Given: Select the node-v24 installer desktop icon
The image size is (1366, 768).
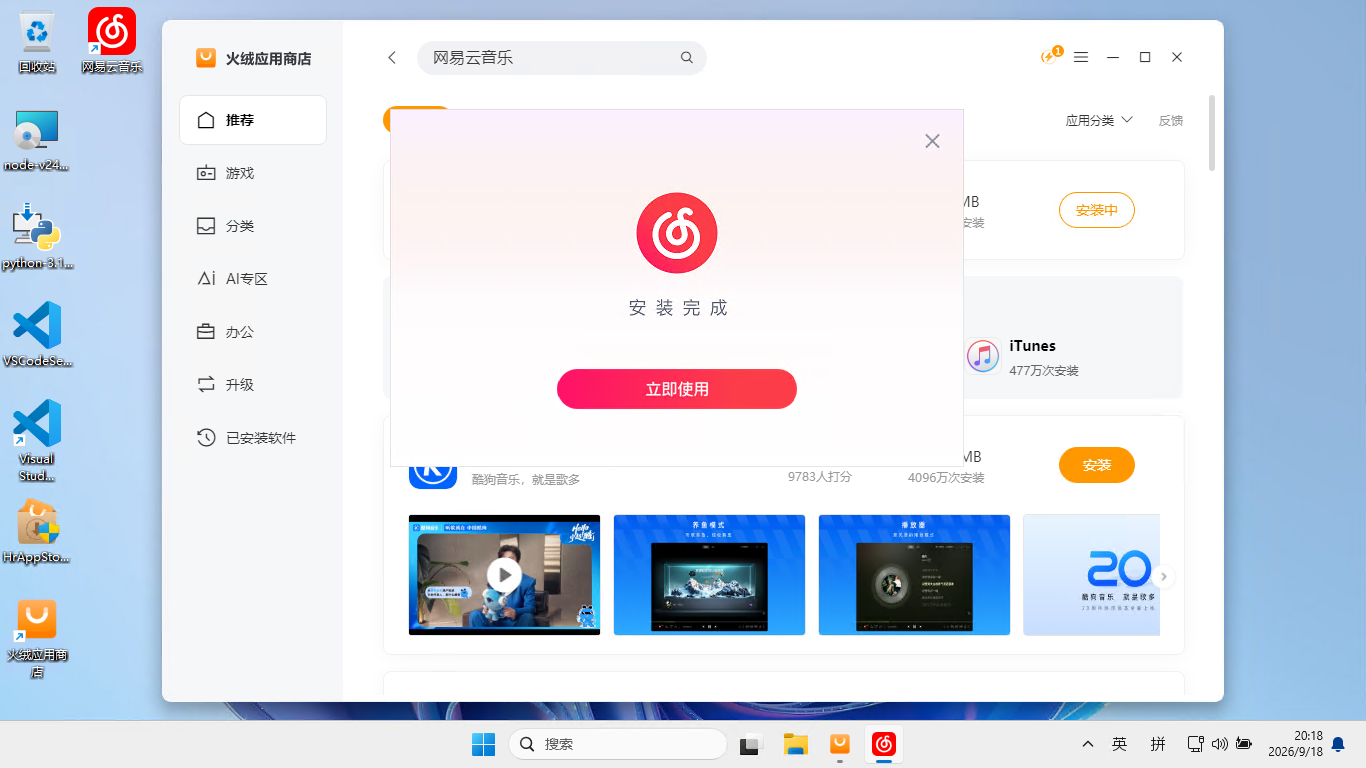Looking at the screenshot, I should coord(37,140).
